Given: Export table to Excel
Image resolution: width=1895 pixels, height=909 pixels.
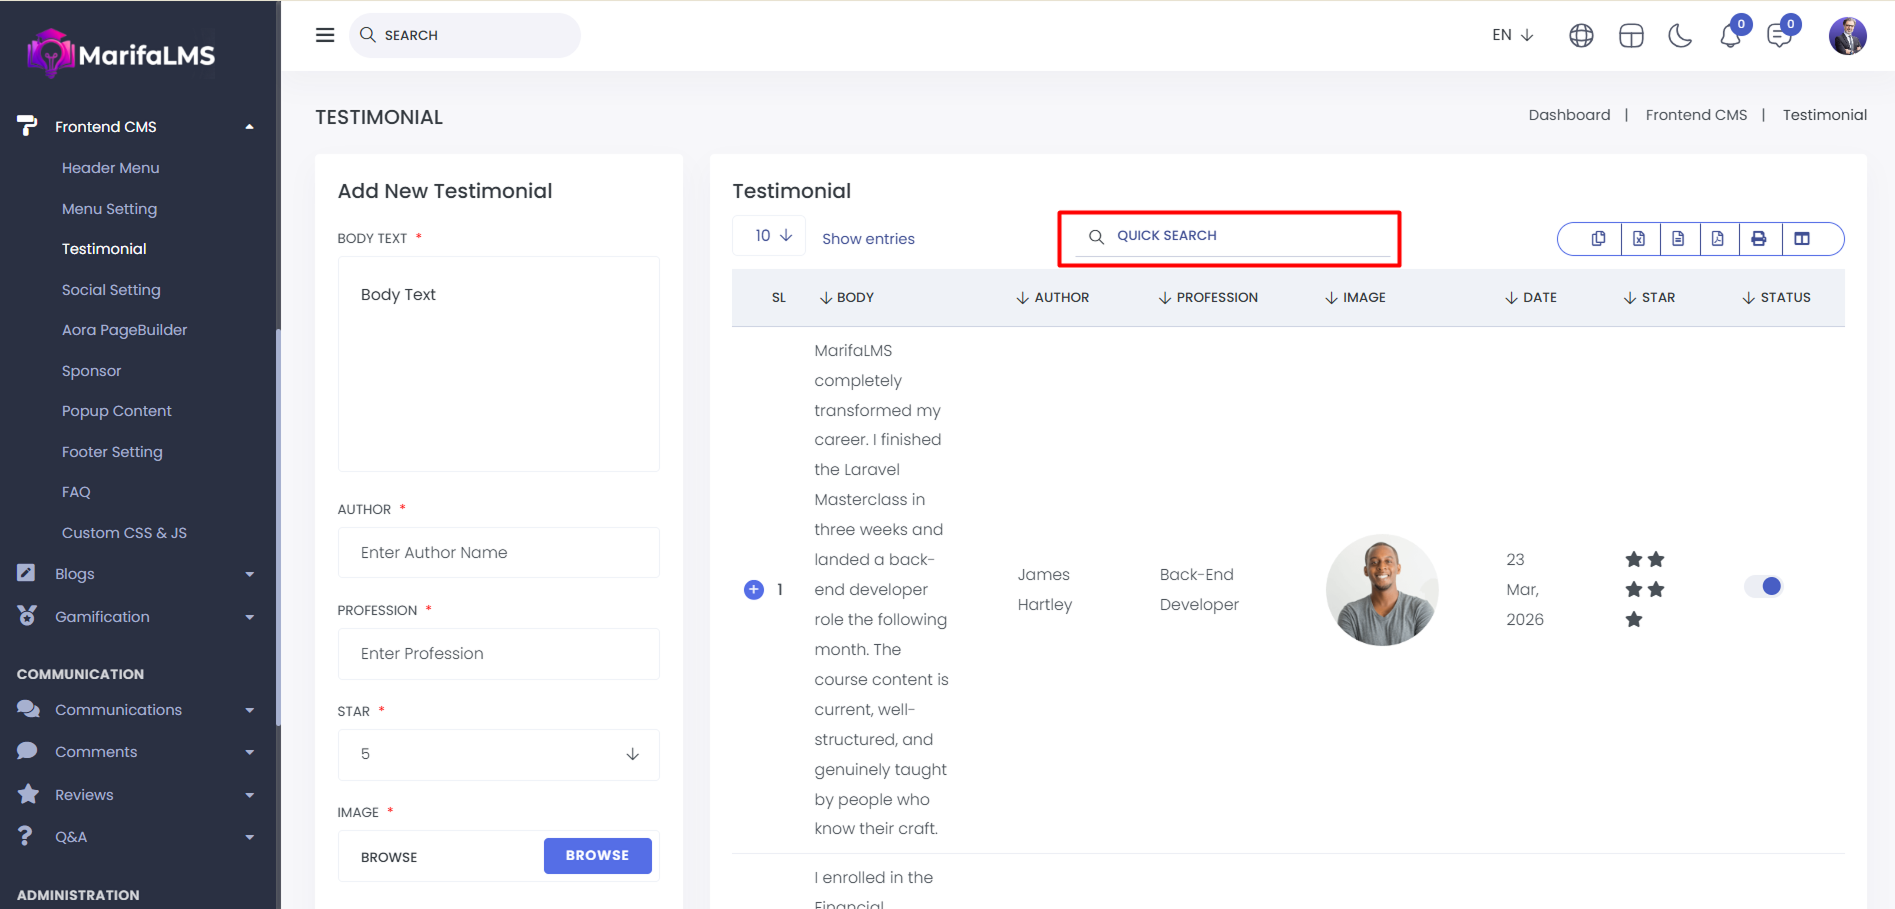Looking at the screenshot, I should 1639,239.
